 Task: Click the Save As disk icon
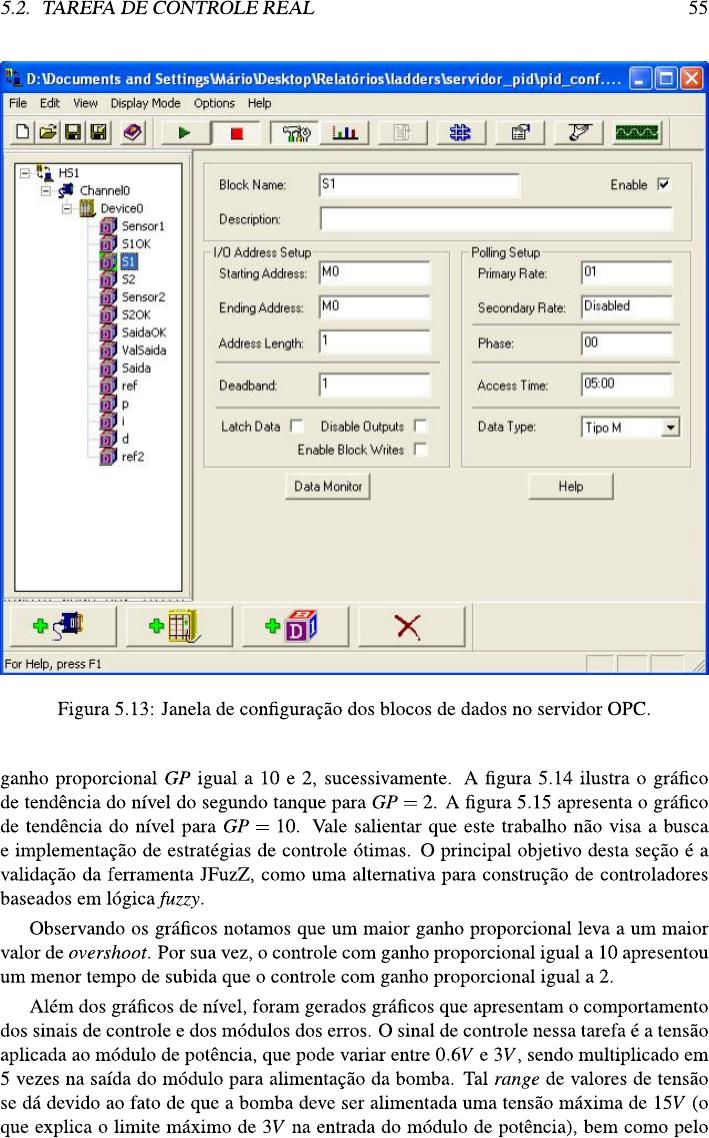point(99,132)
